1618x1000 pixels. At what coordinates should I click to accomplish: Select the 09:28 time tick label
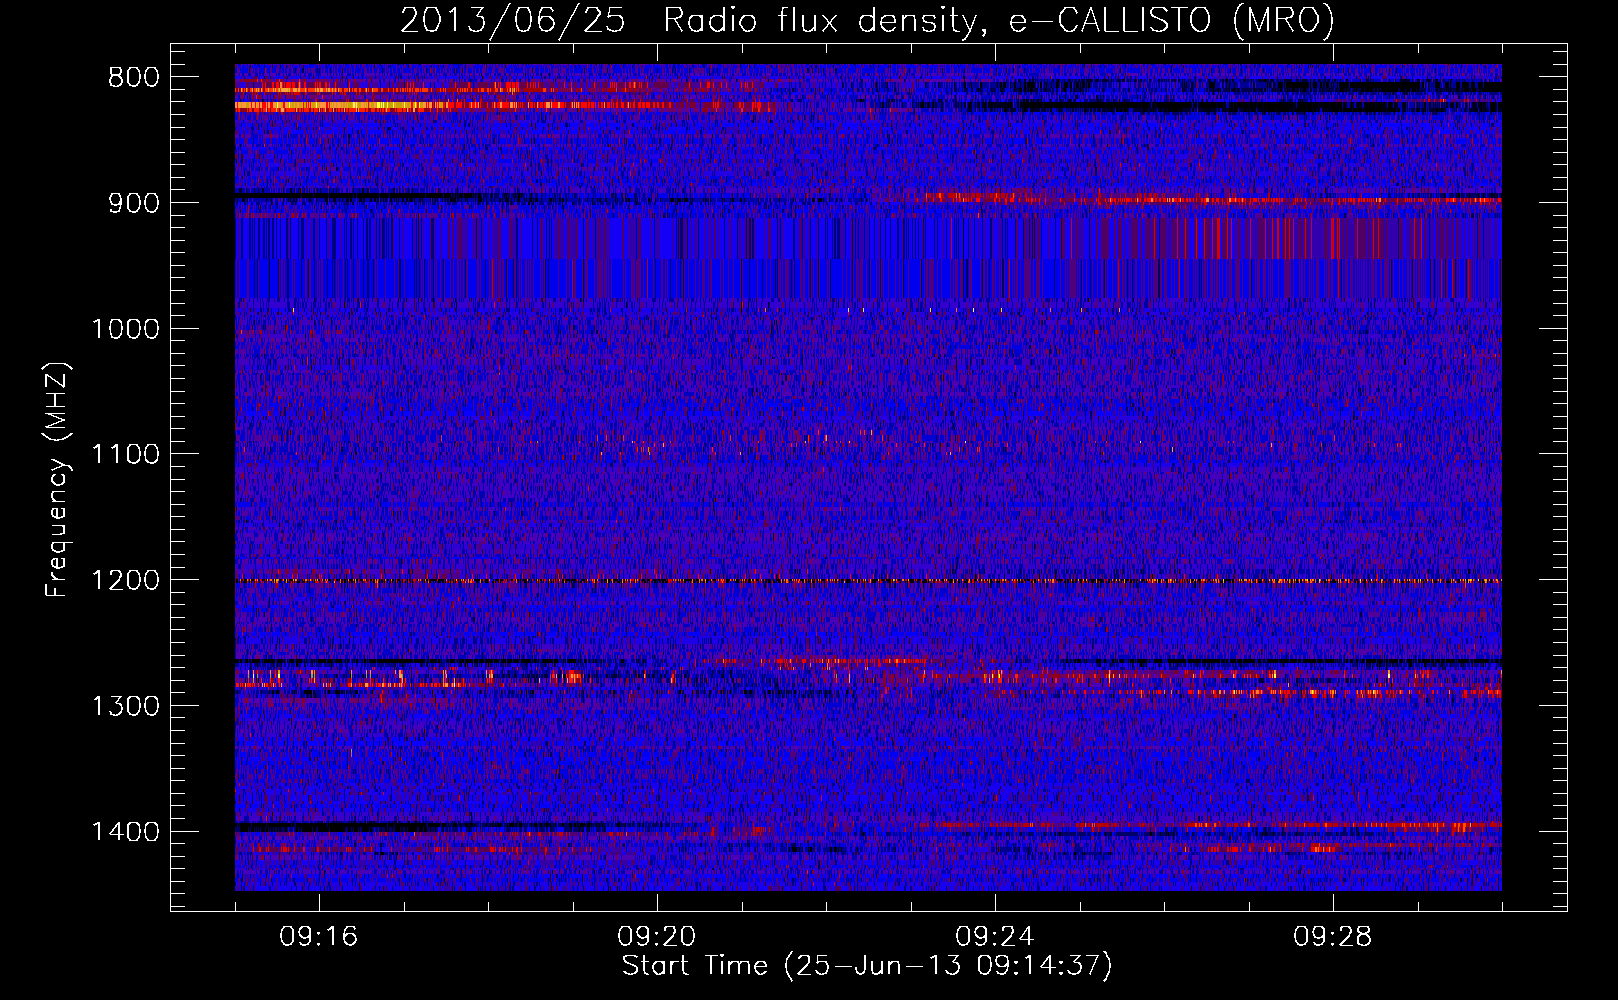tap(1333, 937)
